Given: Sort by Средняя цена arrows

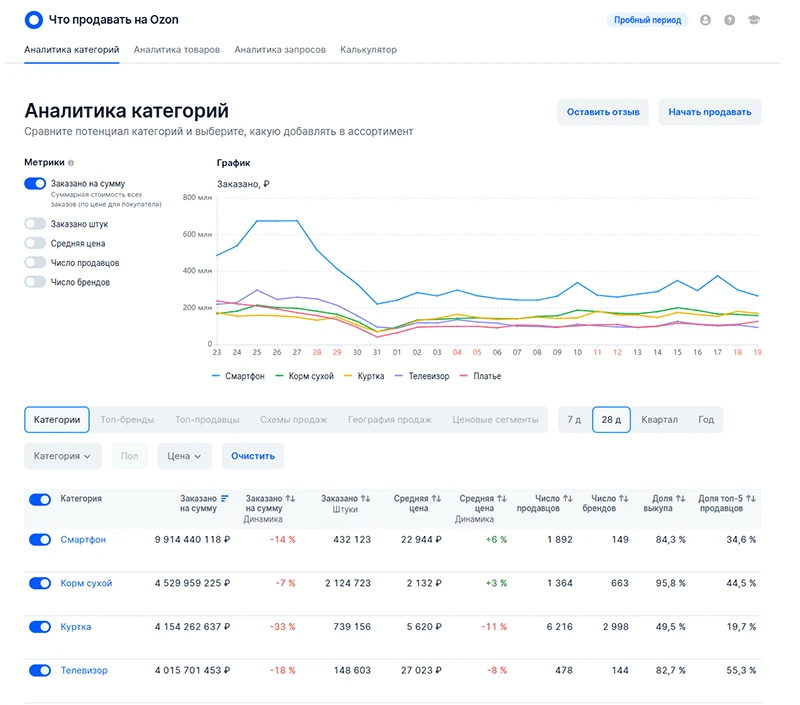Looking at the screenshot, I should click(436, 498).
